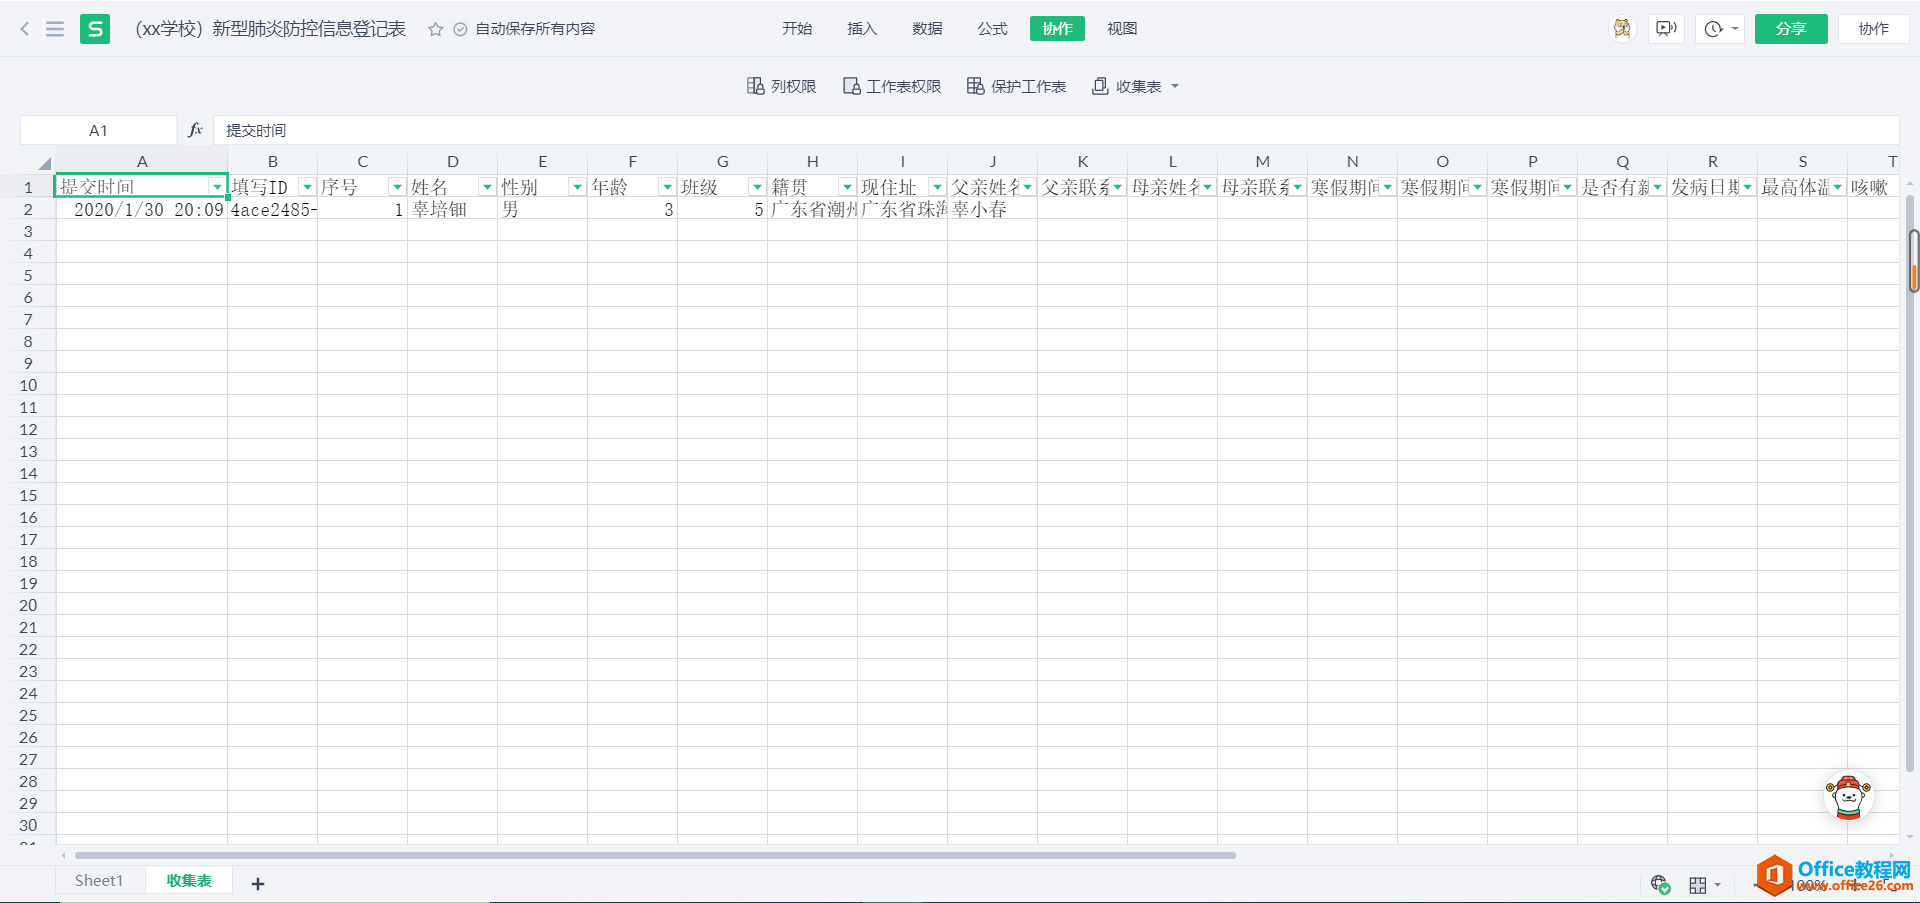
Task: Click the green 分享 button
Action: pos(1790,29)
